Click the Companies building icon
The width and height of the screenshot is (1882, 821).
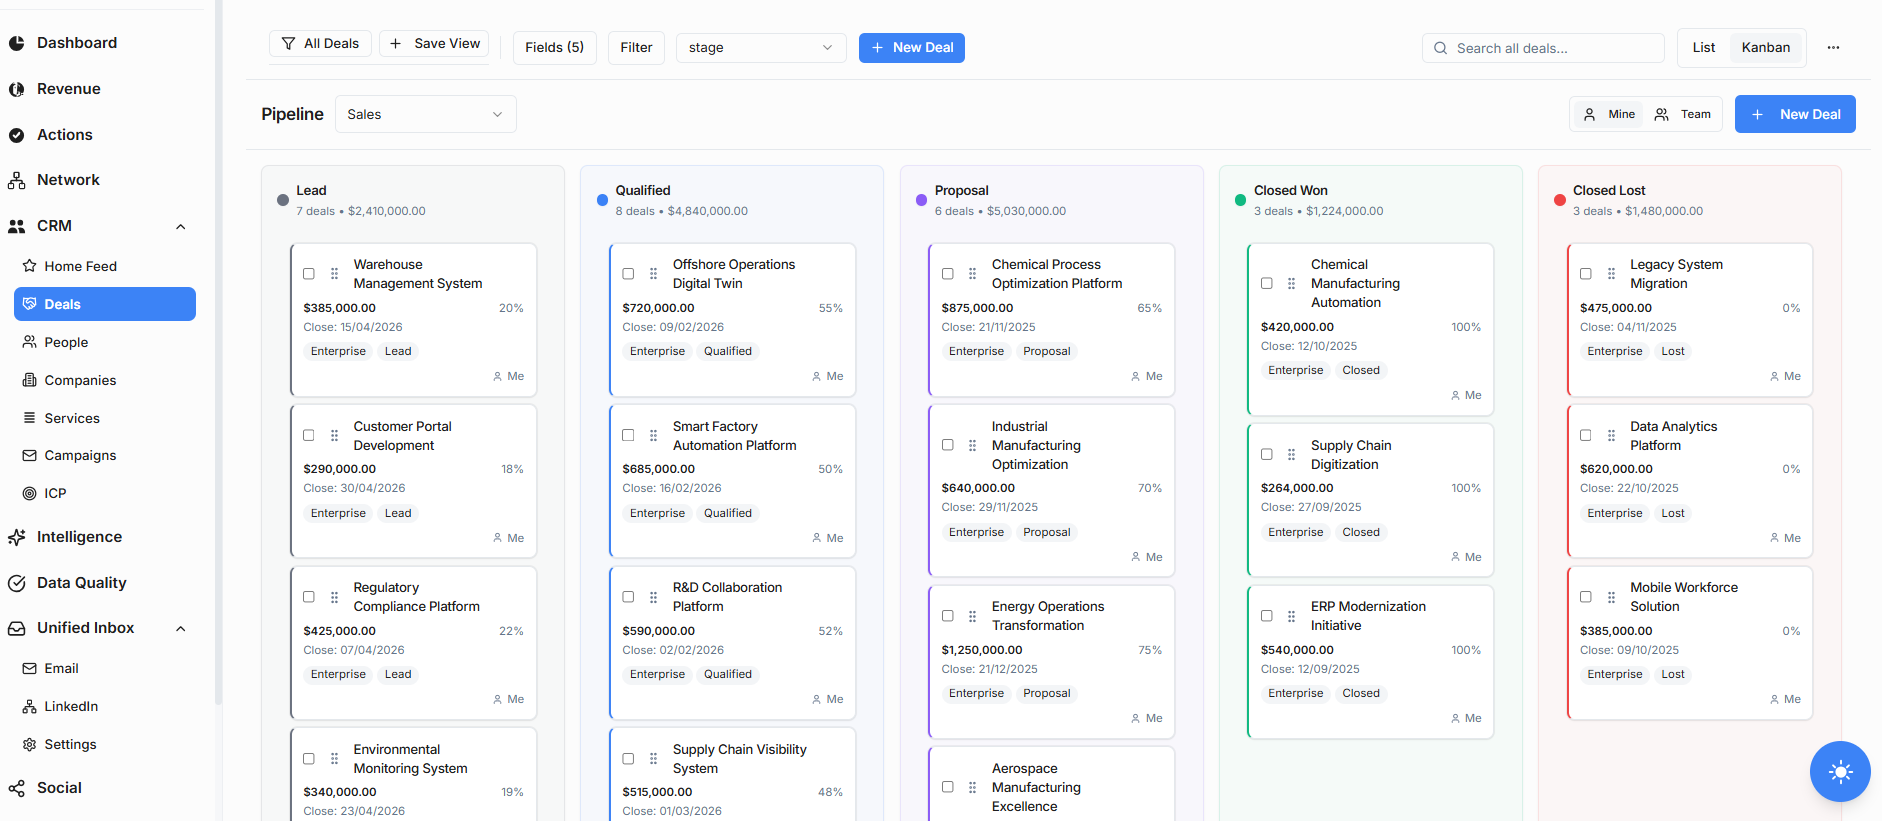coord(30,380)
